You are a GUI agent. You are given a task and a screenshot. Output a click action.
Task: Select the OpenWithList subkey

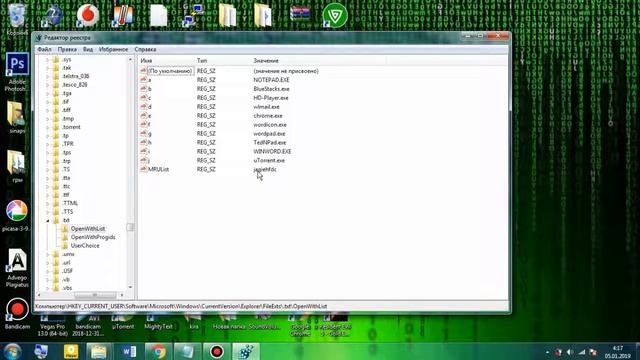point(88,229)
